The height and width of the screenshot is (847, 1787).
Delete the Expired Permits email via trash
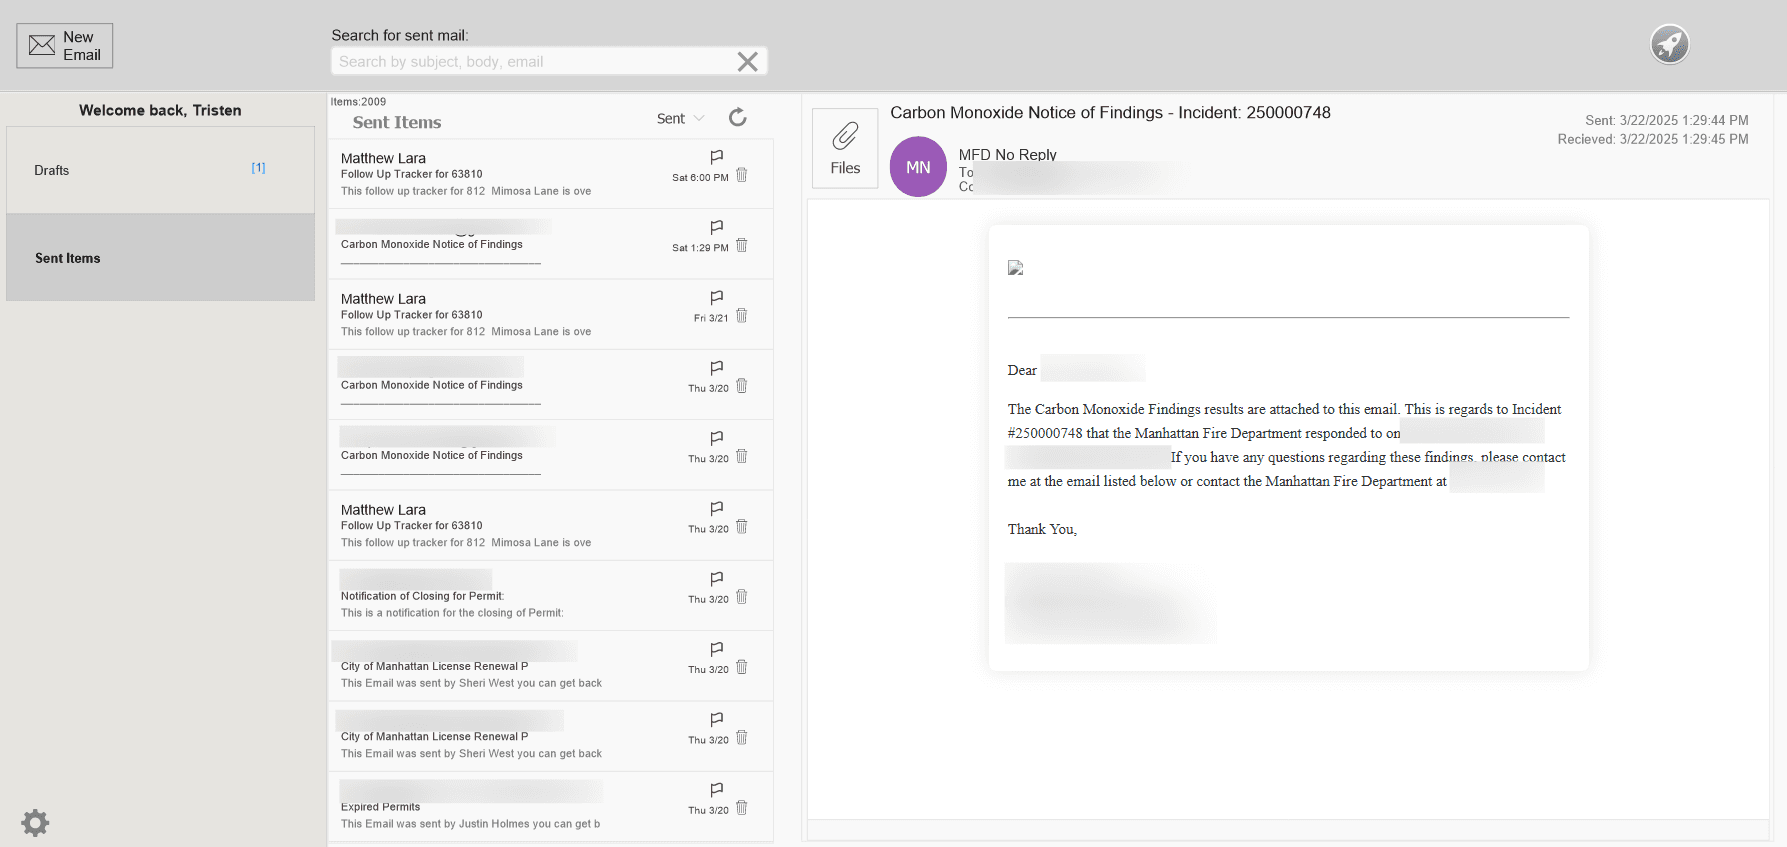(x=742, y=808)
